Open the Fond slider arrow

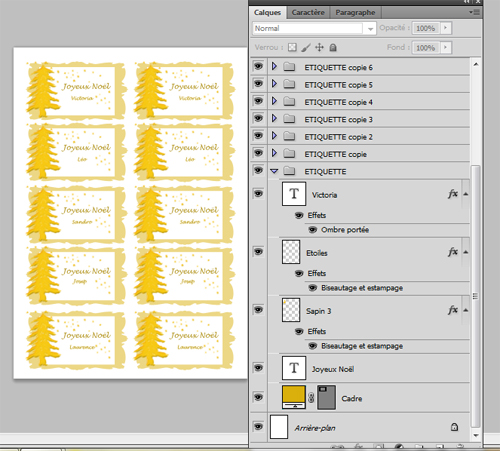click(x=446, y=47)
